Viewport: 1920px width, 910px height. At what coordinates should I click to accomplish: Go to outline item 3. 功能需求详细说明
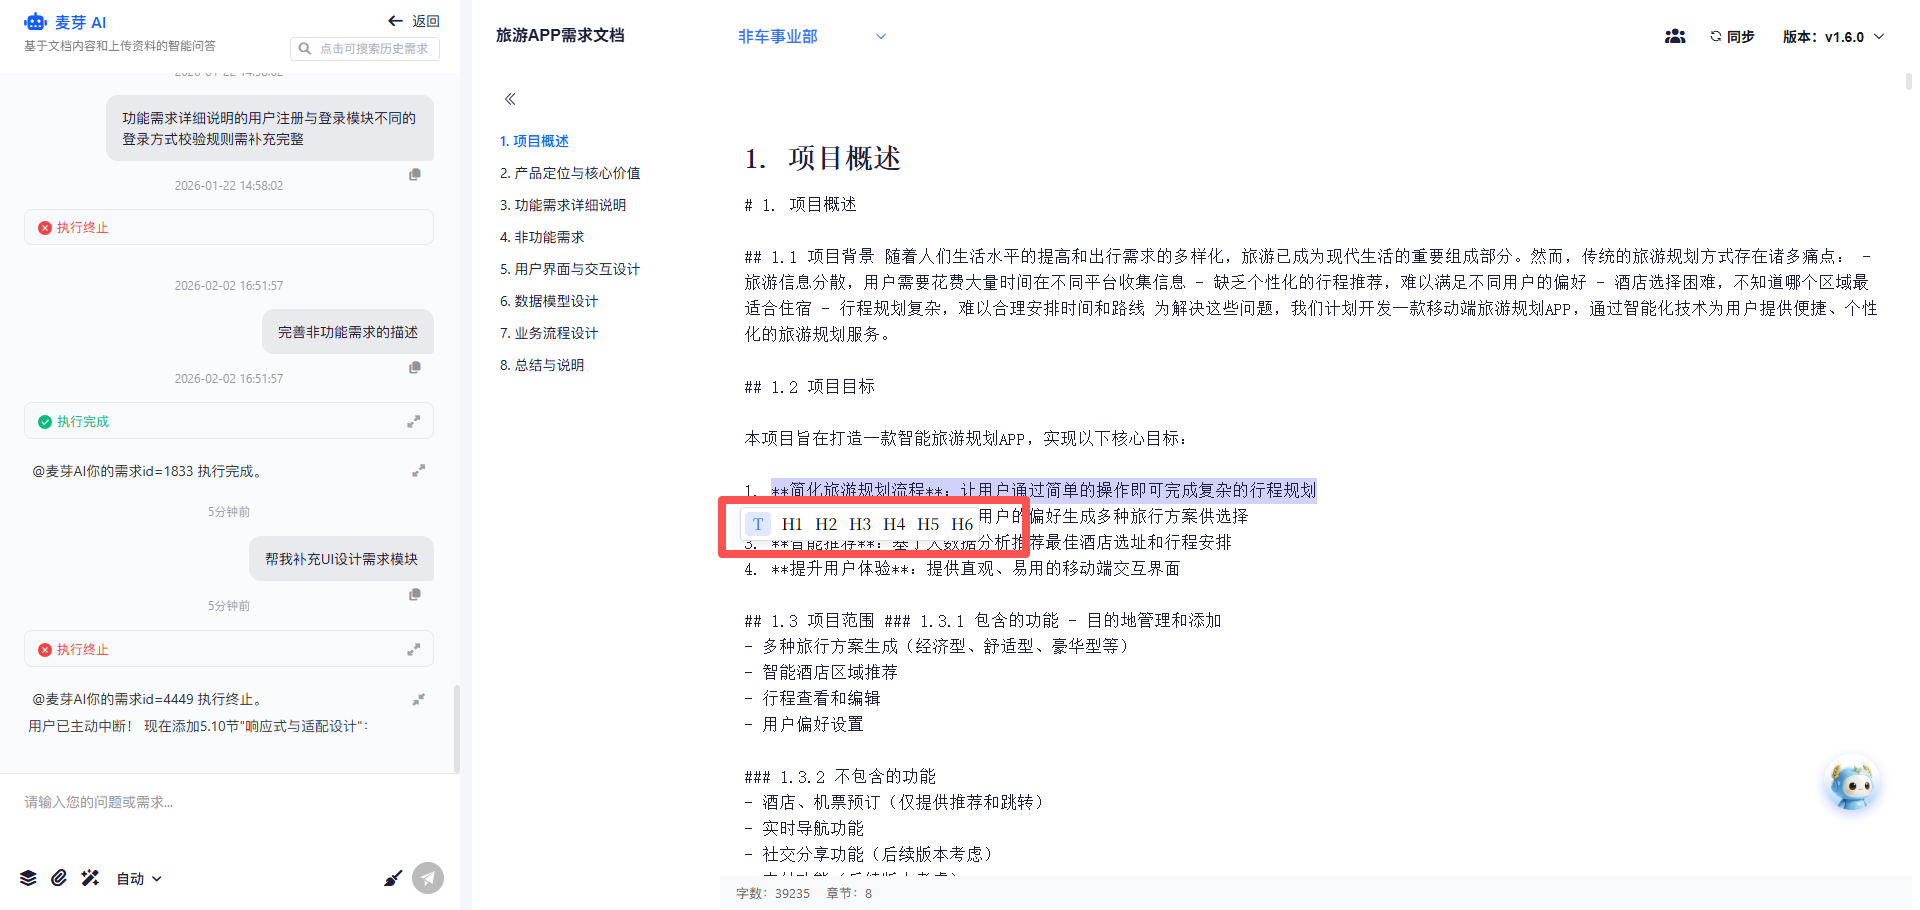tap(563, 205)
